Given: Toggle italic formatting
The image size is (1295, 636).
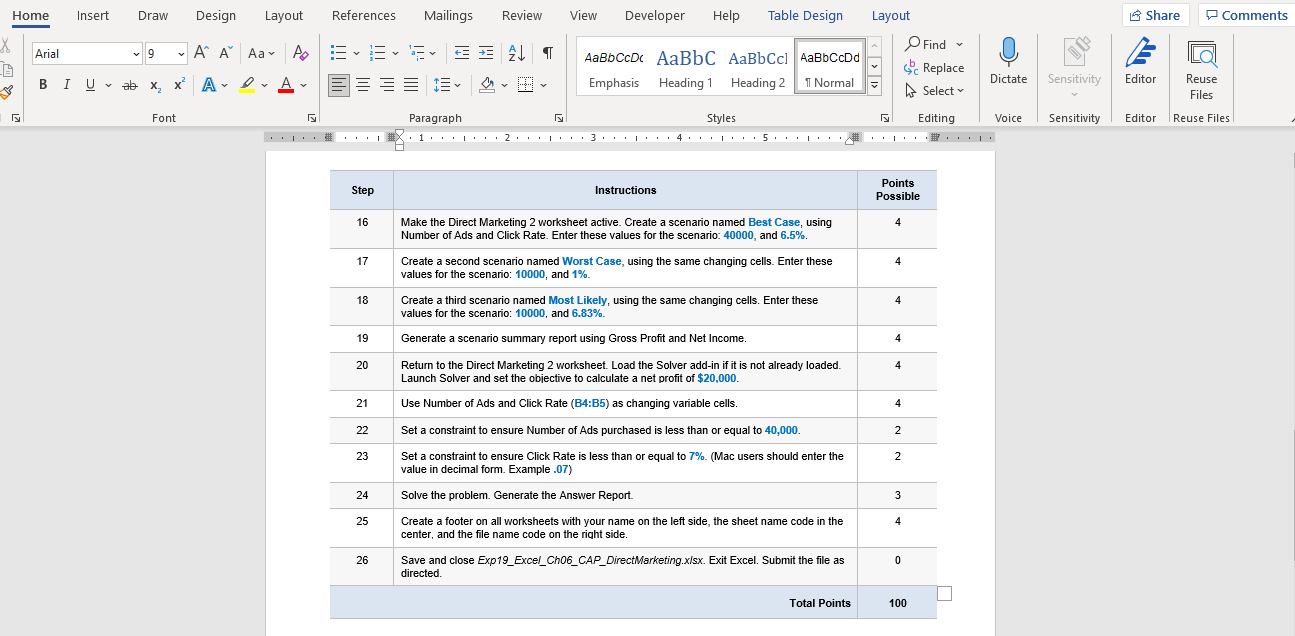Looking at the screenshot, I should point(67,85).
